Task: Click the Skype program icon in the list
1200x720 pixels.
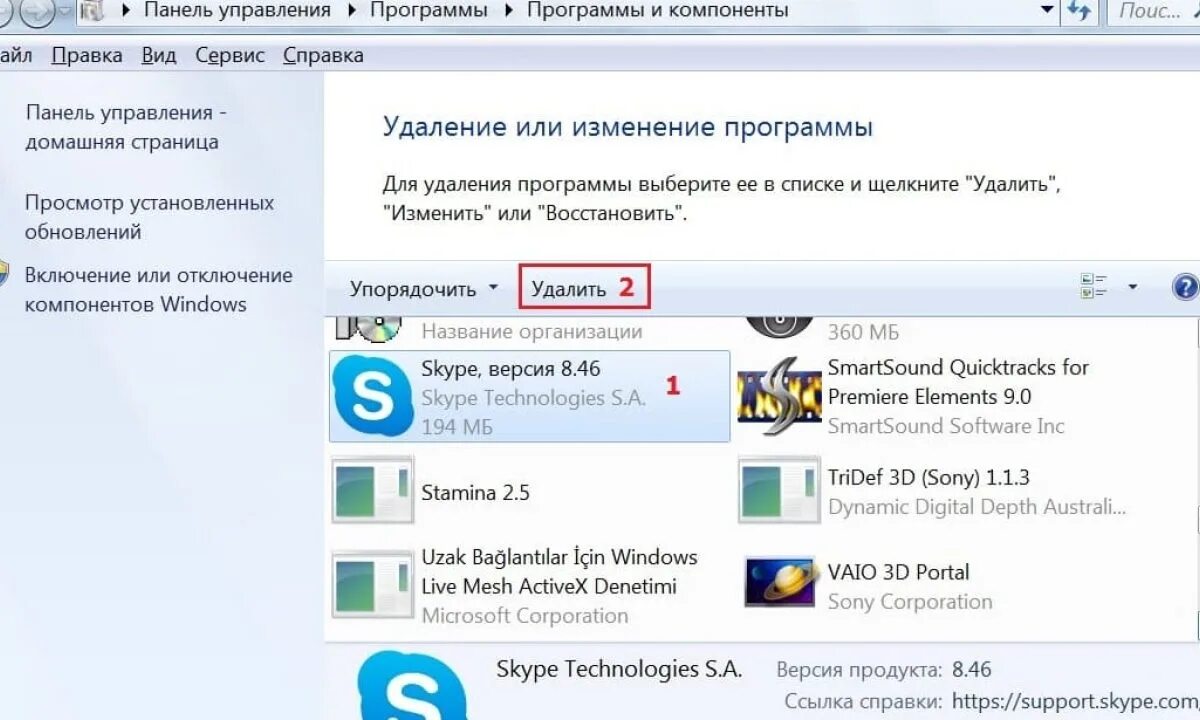Action: 373,397
